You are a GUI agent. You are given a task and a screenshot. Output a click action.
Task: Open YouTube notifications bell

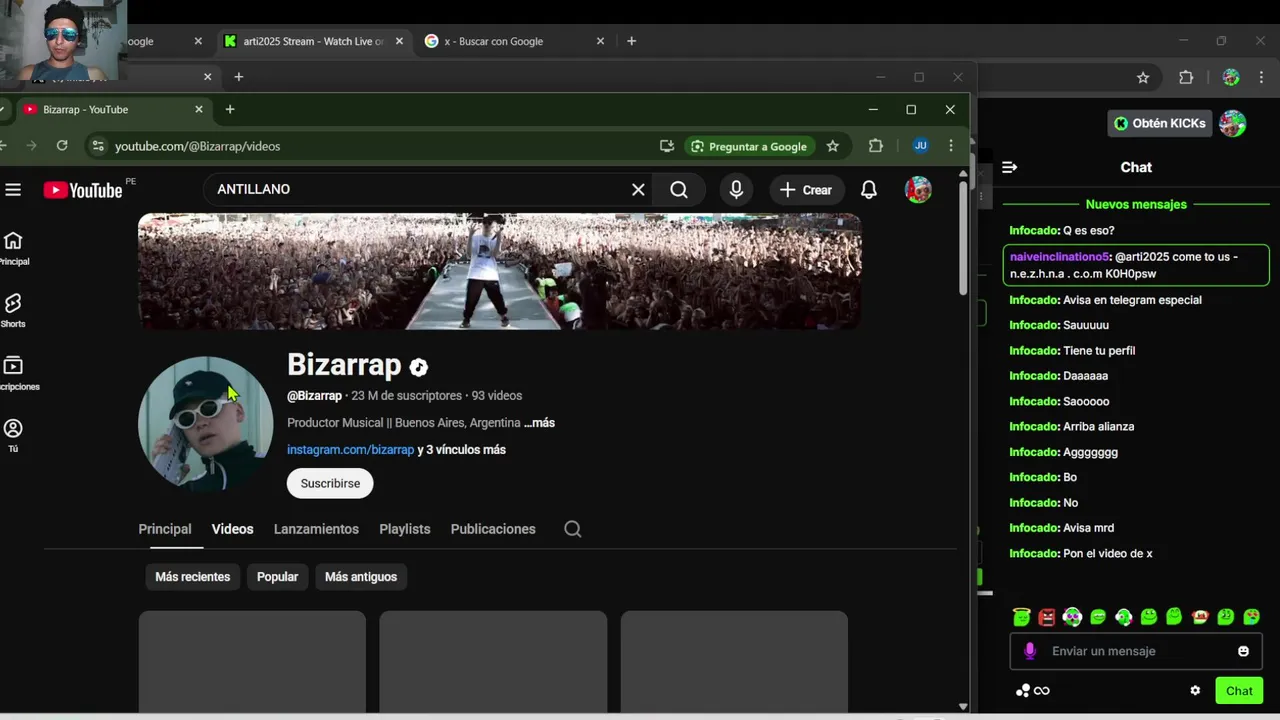pyautogui.click(x=869, y=190)
